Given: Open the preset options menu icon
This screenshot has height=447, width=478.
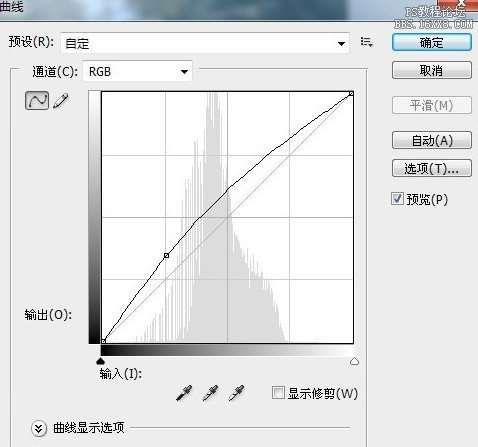Looking at the screenshot, I should tap(366, 42).
